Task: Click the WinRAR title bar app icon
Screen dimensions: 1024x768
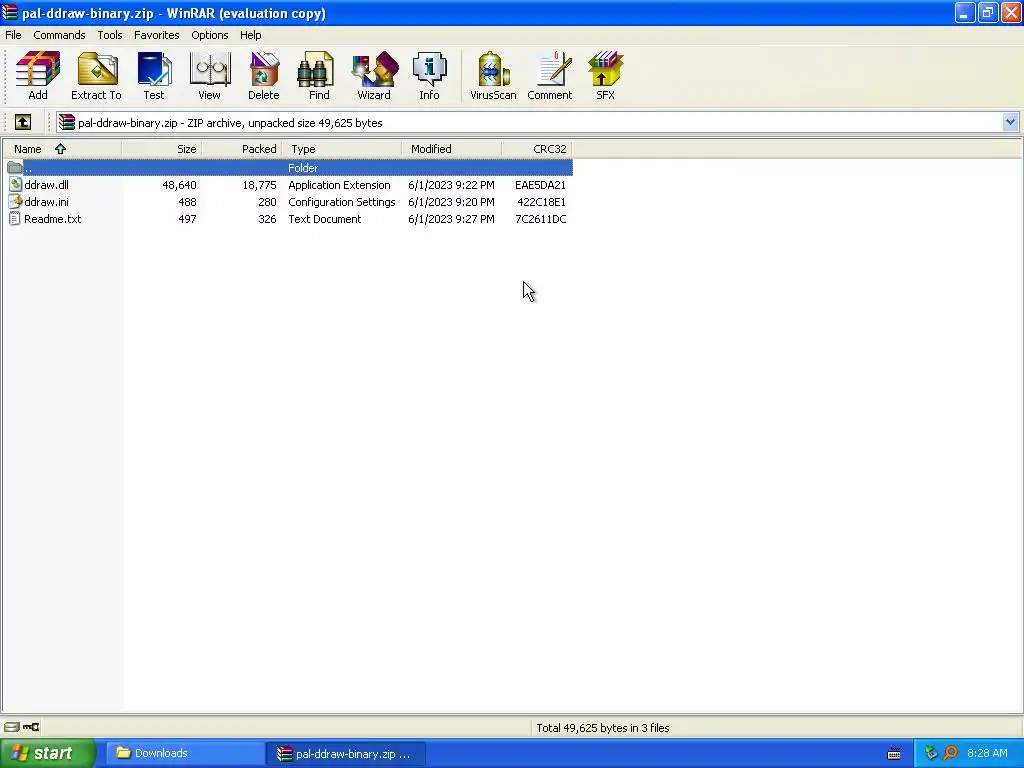Action: pos(10,12)
